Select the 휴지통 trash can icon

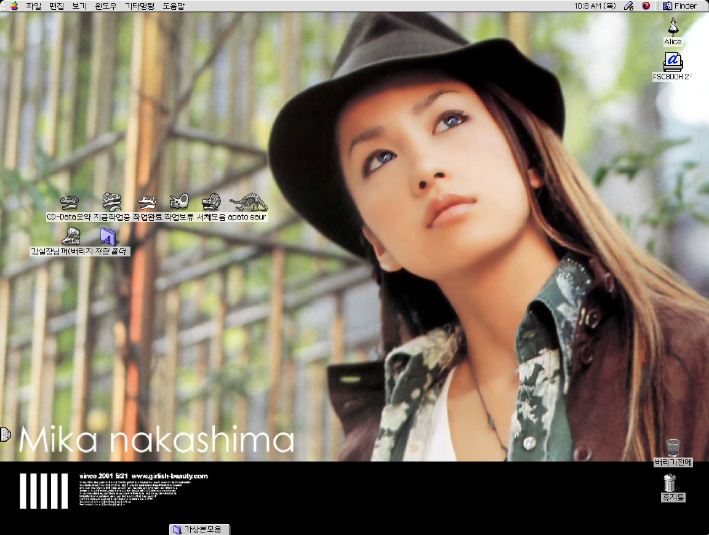[672, 484]
